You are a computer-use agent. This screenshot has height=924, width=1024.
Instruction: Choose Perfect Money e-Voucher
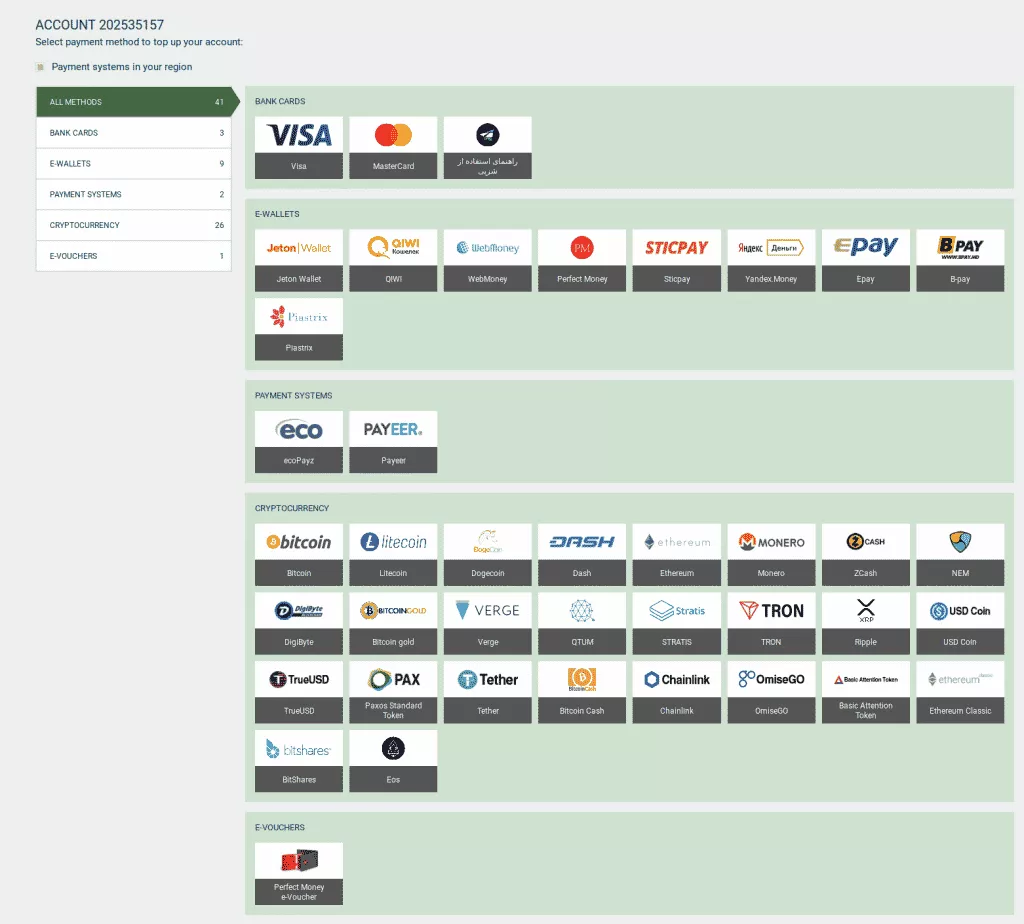click(299, 873)
